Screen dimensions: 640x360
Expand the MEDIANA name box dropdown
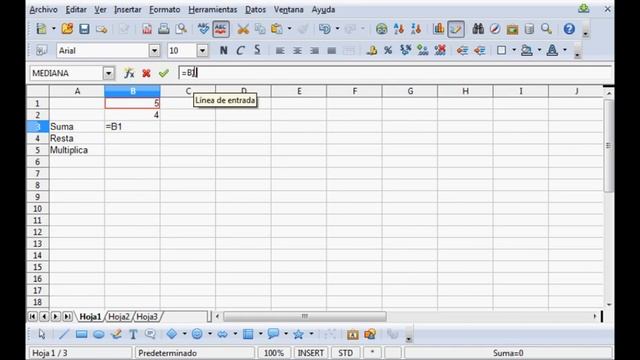(x=109, y=73)
